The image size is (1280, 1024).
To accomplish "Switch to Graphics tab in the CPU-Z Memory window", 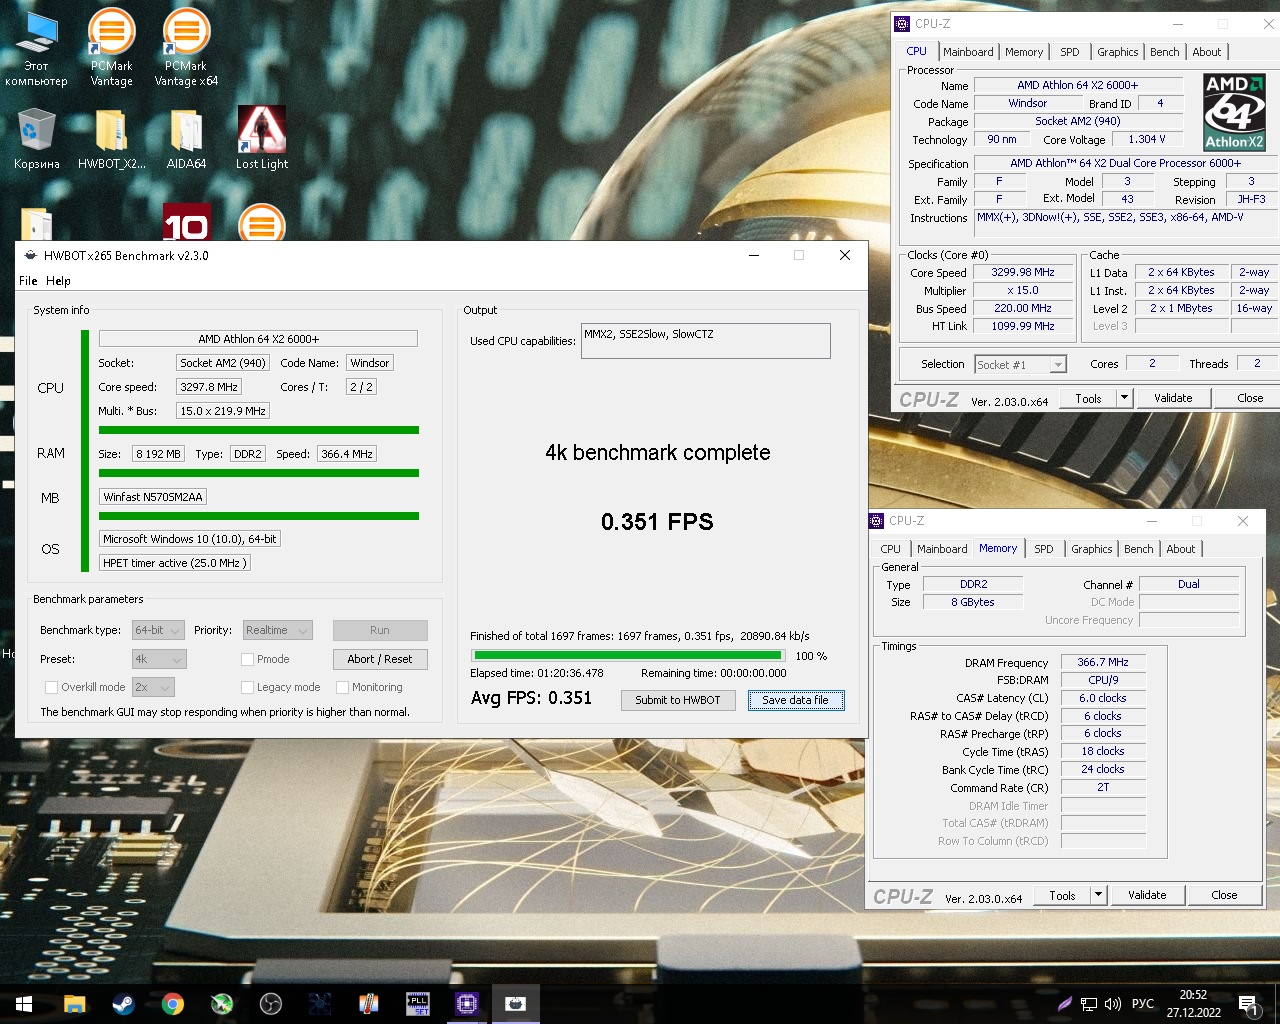I will pos(1091,549).
